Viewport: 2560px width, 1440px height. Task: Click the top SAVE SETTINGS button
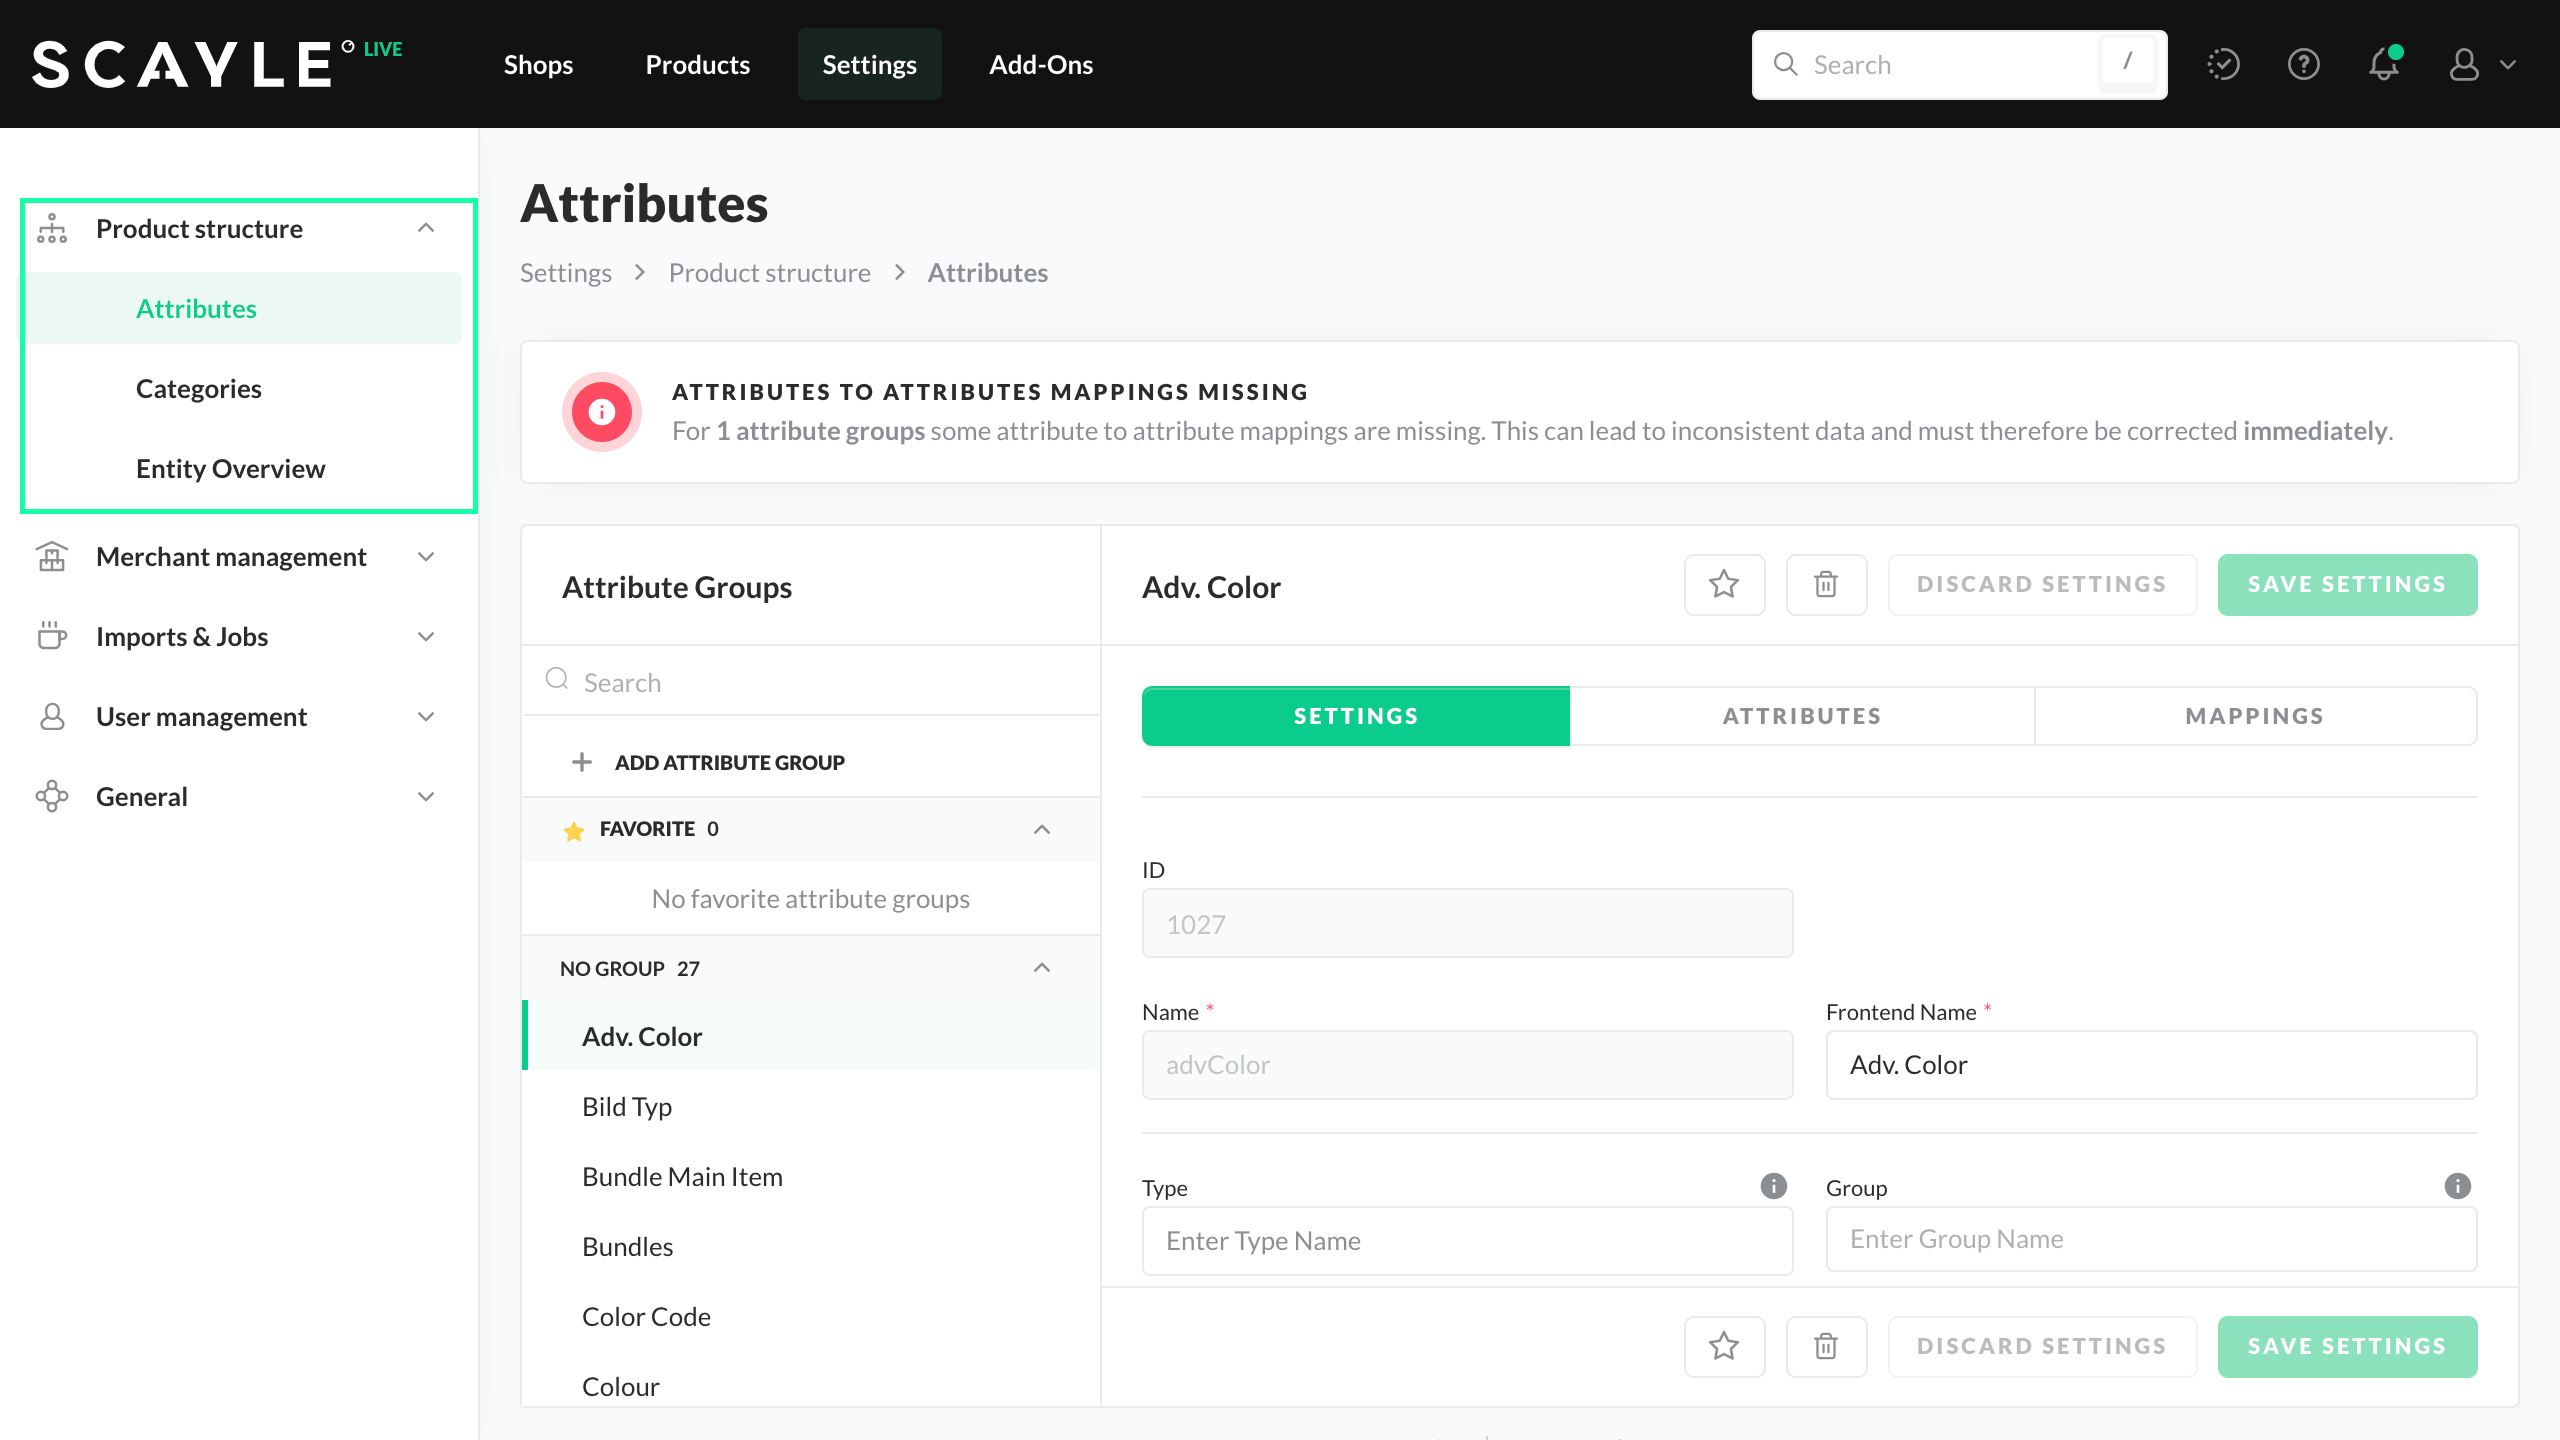pos(2346,585)
